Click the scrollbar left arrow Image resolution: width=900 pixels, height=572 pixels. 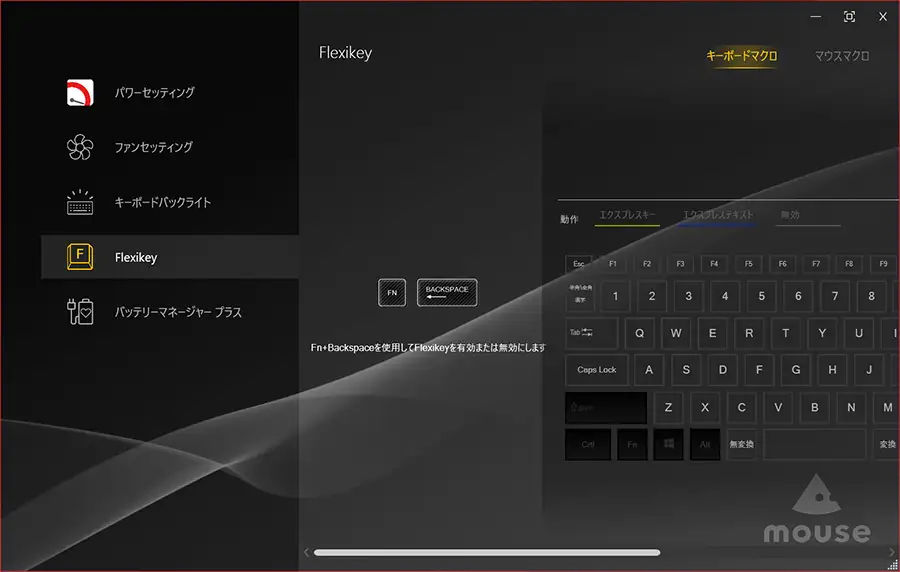coord(307,552)
